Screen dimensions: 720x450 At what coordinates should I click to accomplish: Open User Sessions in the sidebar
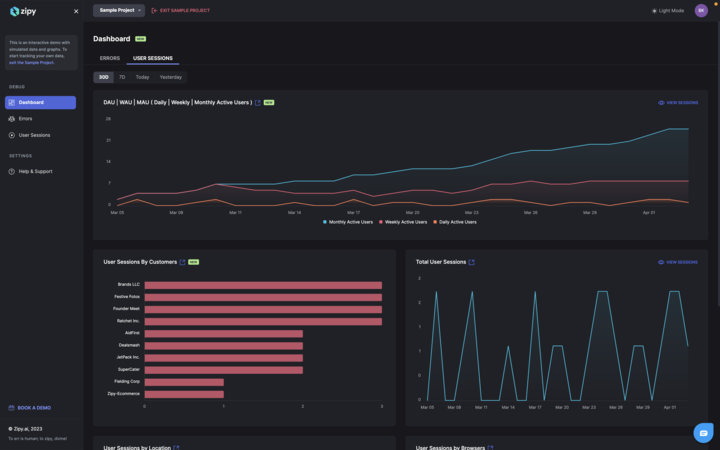click(34, 135)
